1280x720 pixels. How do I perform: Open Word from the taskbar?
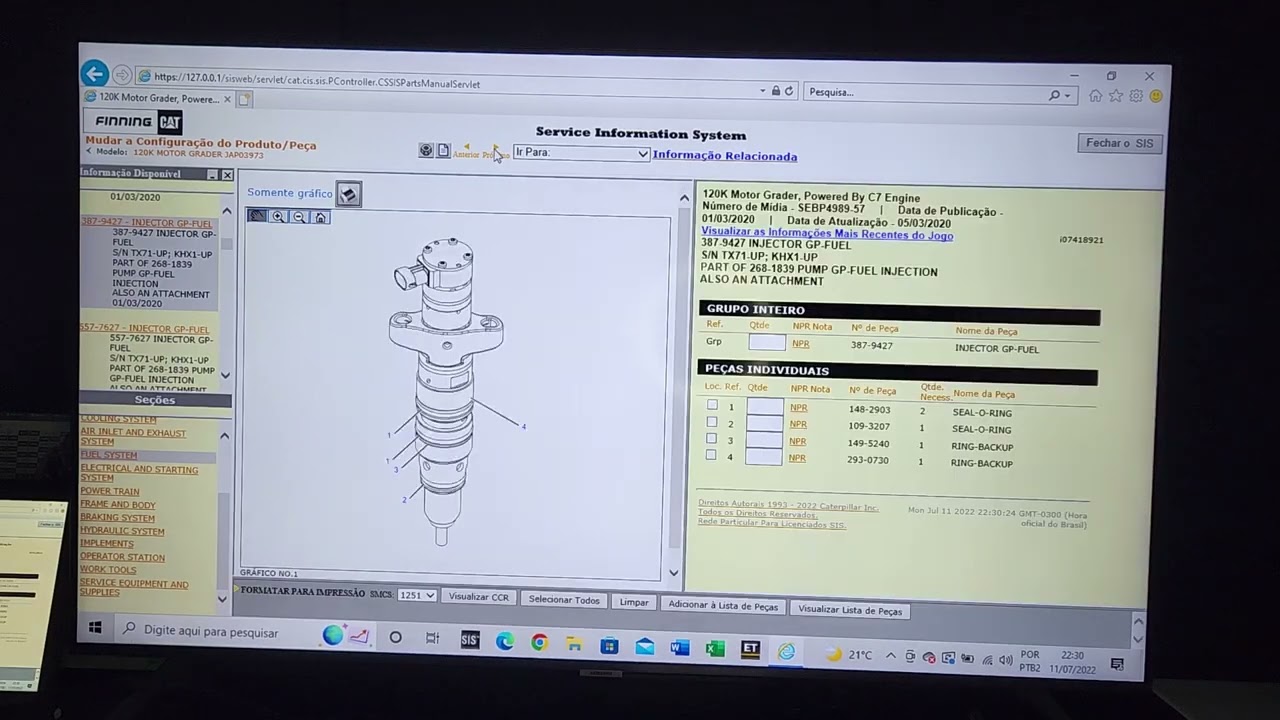tap(680, 647)
